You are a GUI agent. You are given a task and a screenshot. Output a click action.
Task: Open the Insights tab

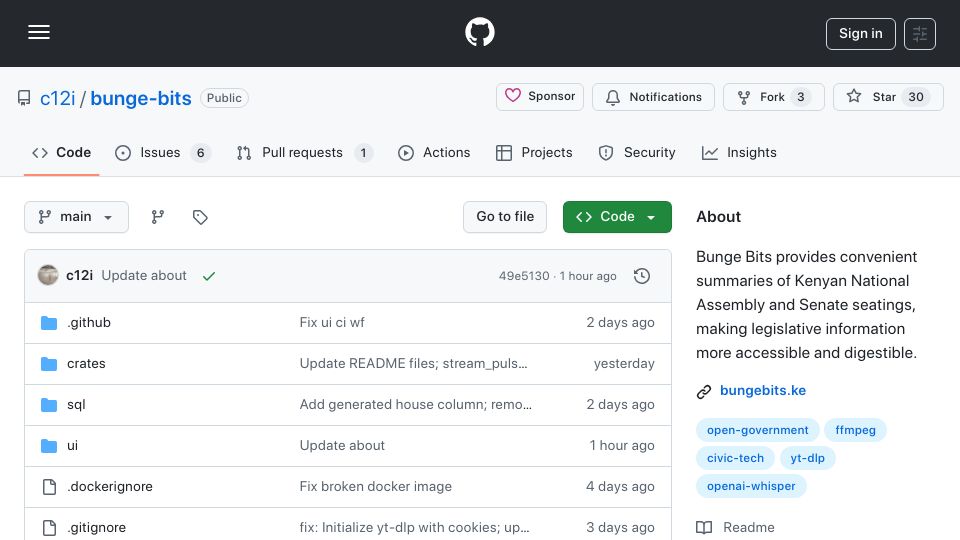(739, 152)
